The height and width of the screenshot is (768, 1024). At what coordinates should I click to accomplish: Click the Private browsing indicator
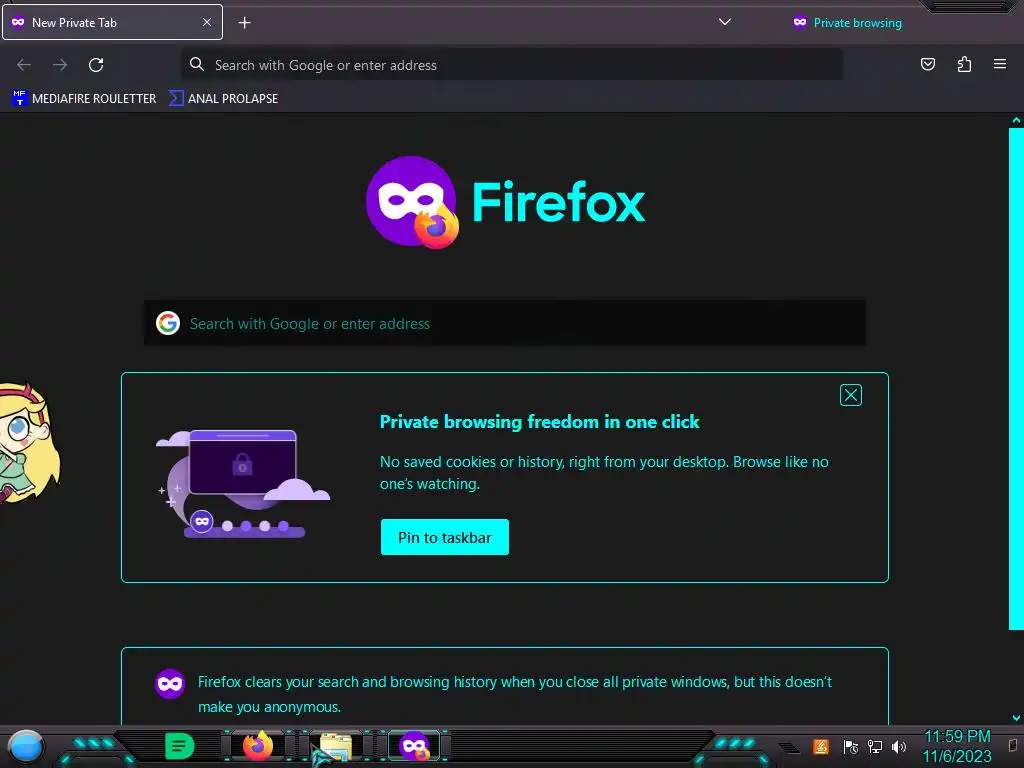click(847, 23)
